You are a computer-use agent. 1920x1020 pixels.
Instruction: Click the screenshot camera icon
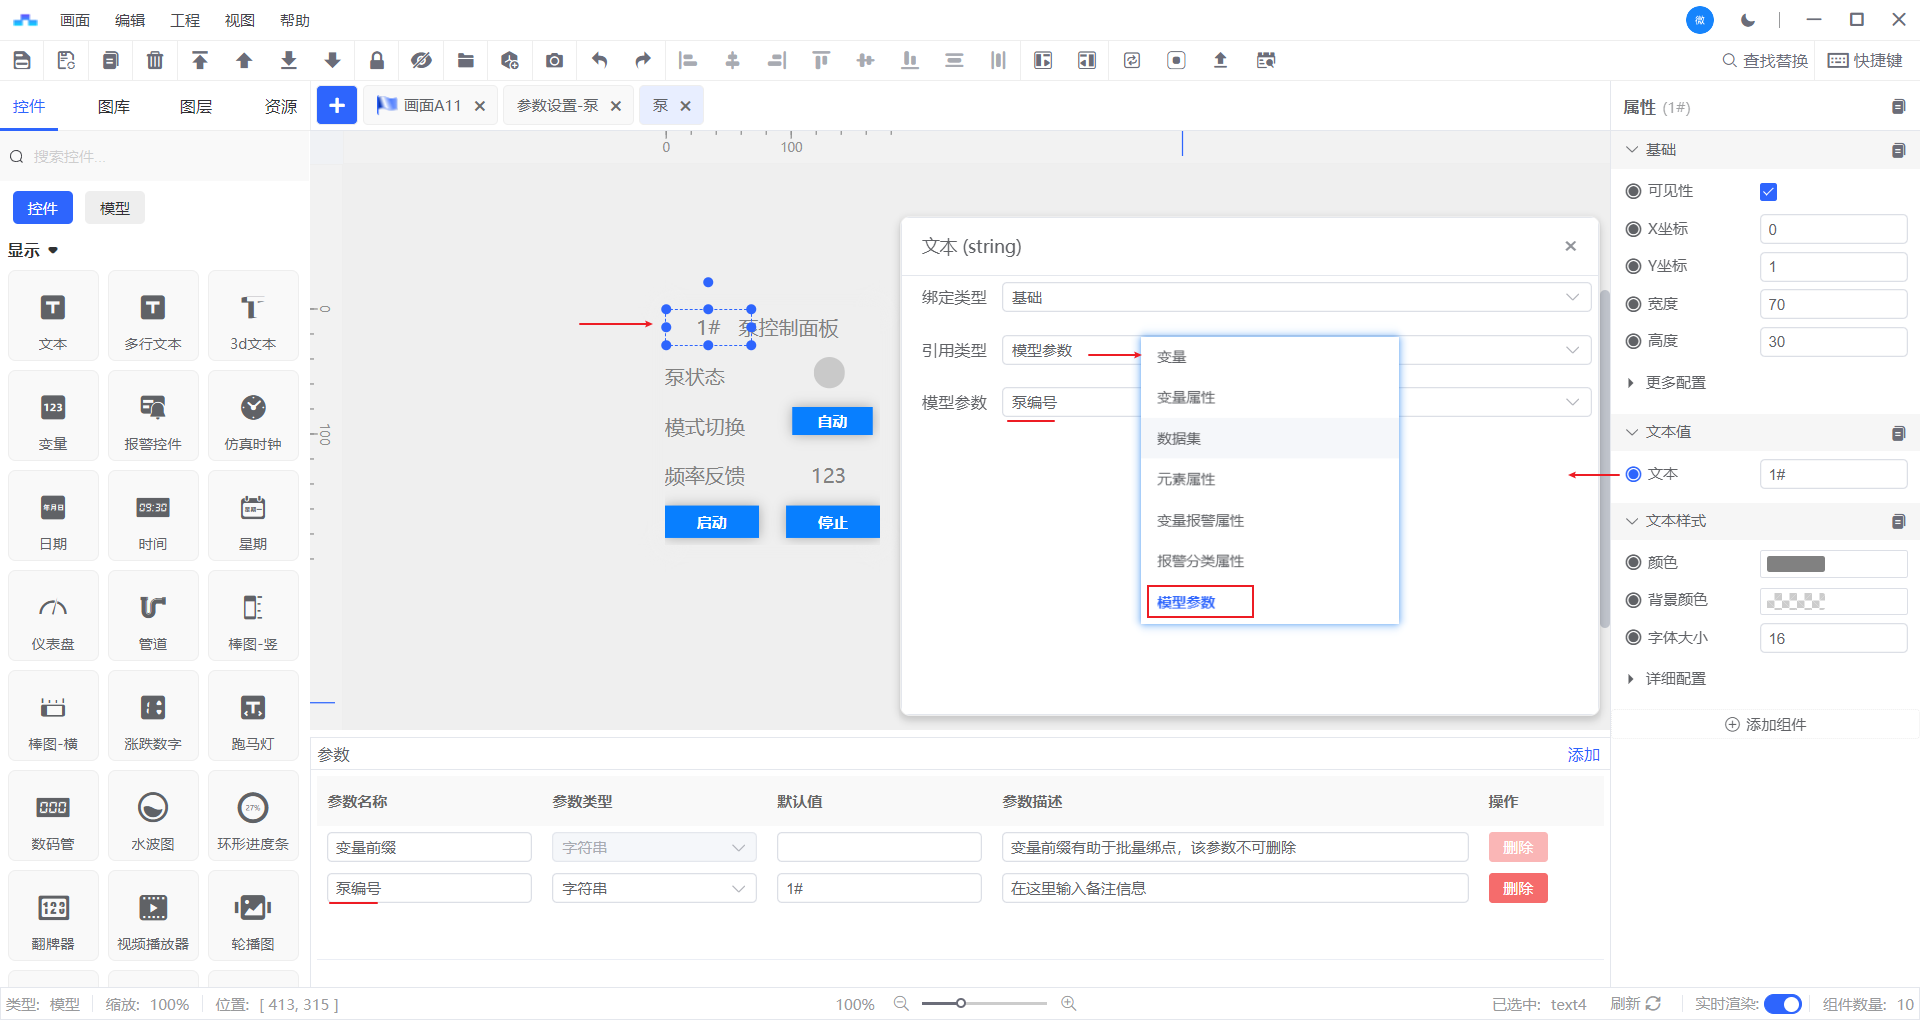pos(554,61)
